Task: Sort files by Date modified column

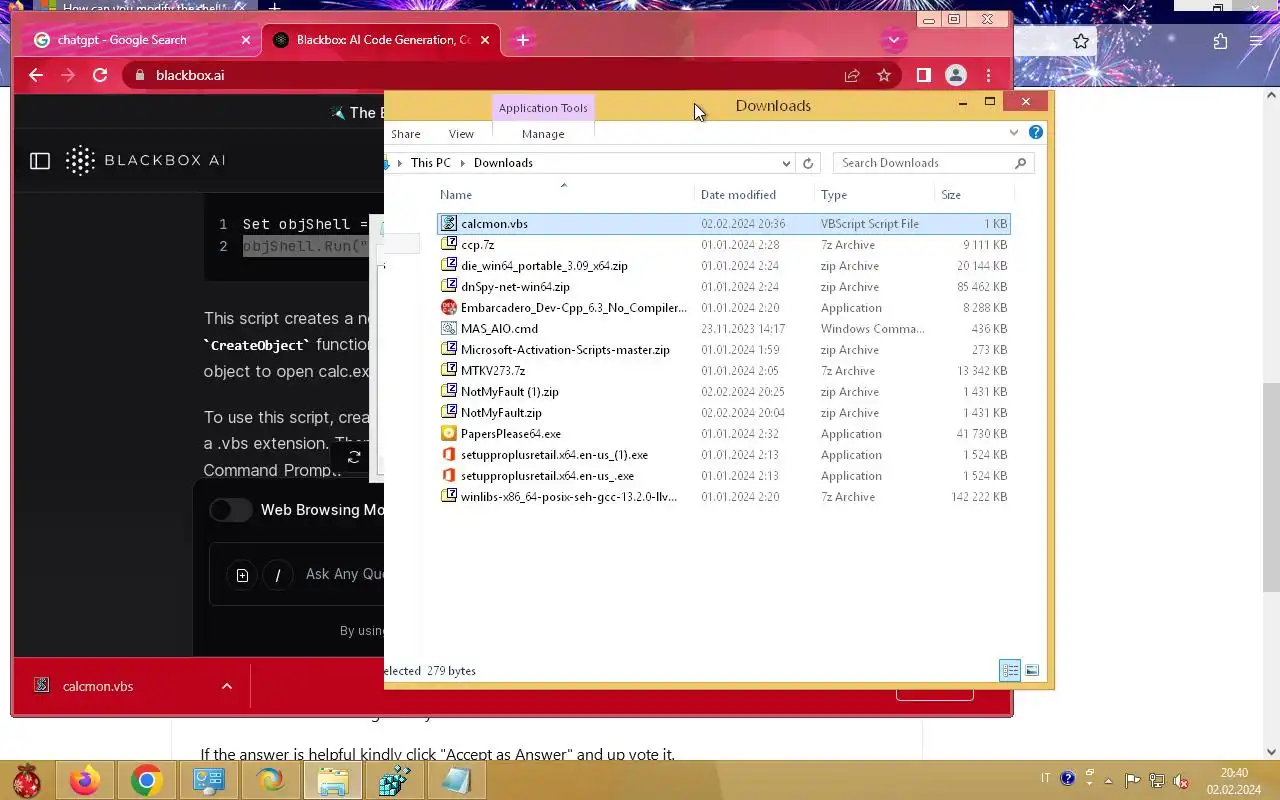Action: pyautogui.click(x=738, y=195)
